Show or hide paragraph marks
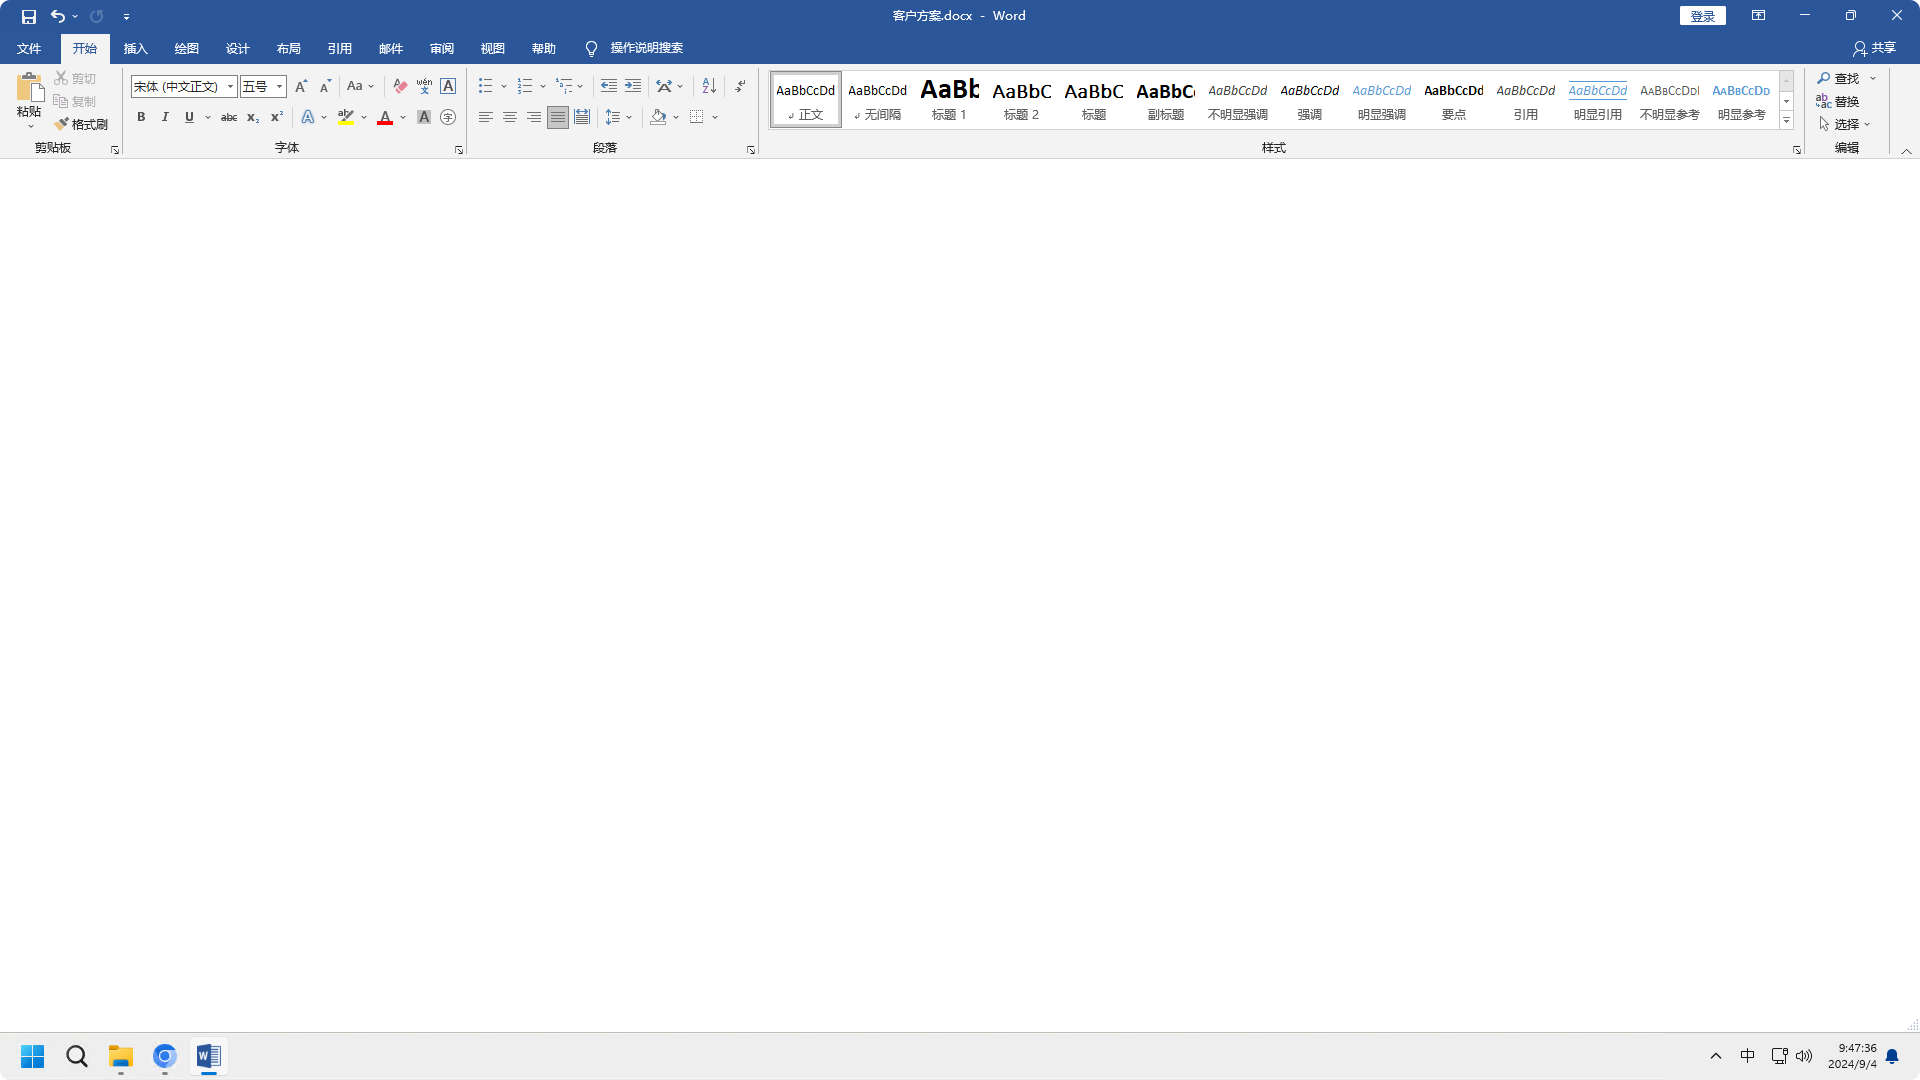This screenshot has width=1920, height=1080. [x=740, y=86]
